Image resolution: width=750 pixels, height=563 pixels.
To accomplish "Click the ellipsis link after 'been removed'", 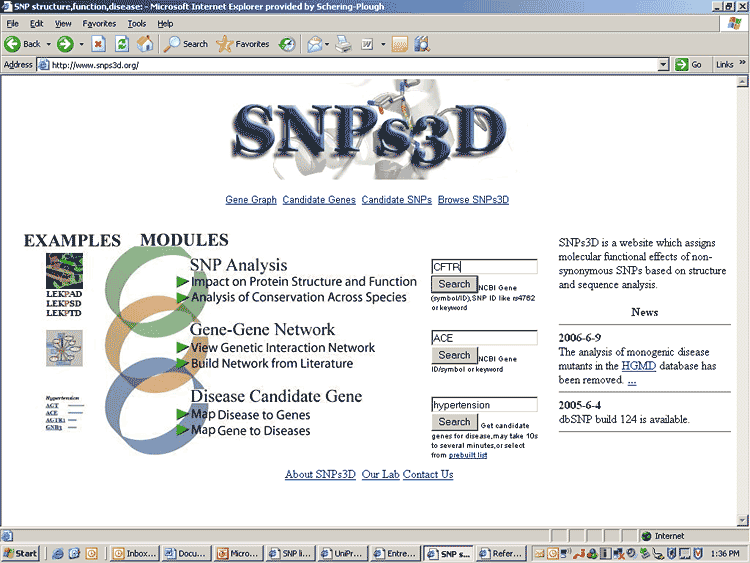I will click(632, 381).
